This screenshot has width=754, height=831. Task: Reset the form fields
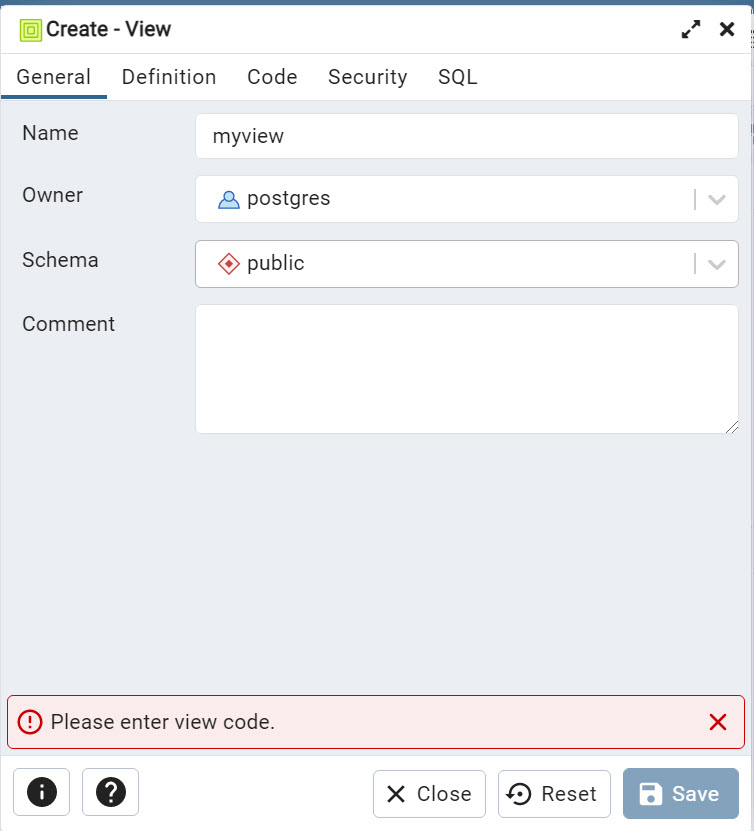(x=553, y=793)
